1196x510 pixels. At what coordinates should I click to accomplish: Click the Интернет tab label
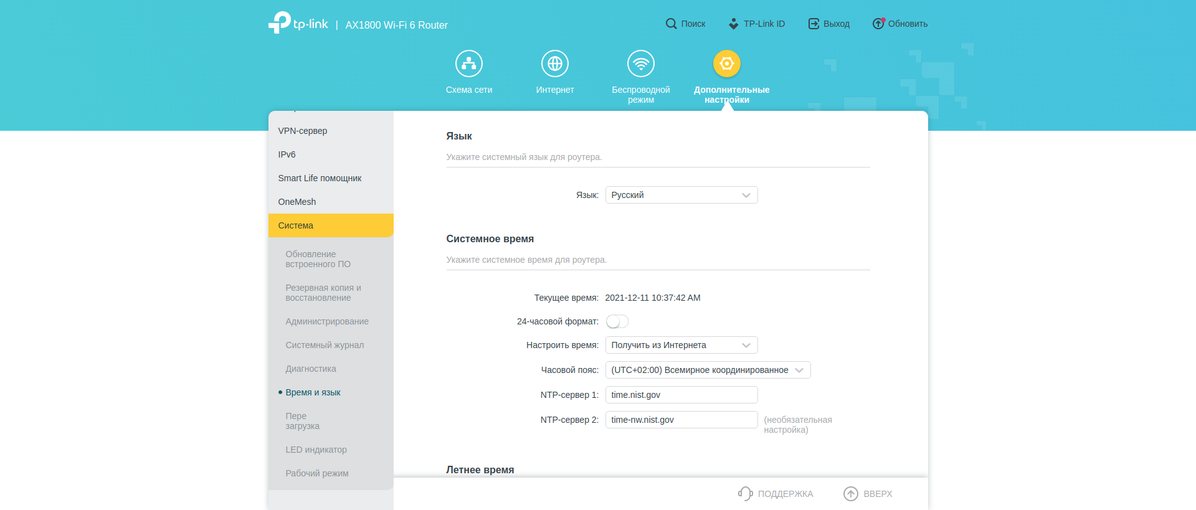(x=555, y=90)
